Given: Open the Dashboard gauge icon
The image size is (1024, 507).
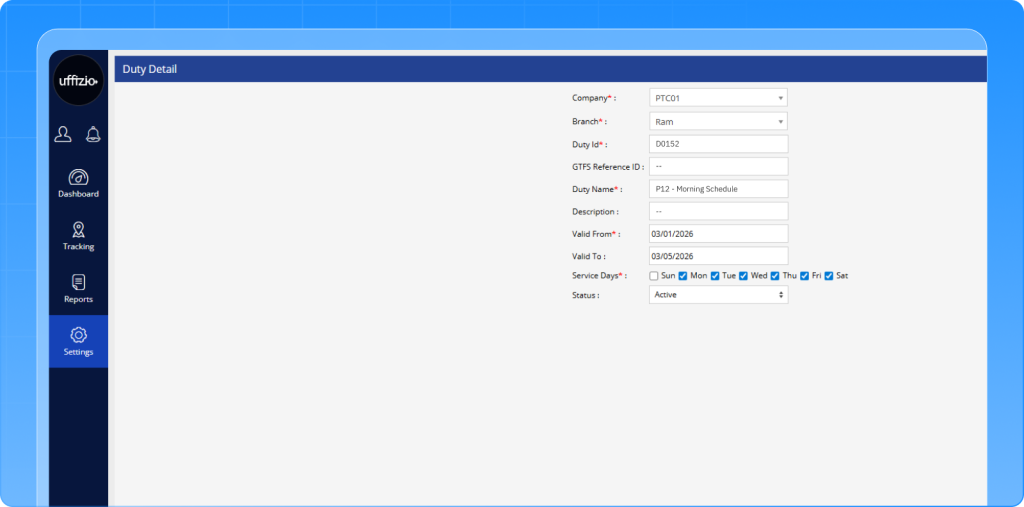Looking at the screenshot, I should (78, 177).
